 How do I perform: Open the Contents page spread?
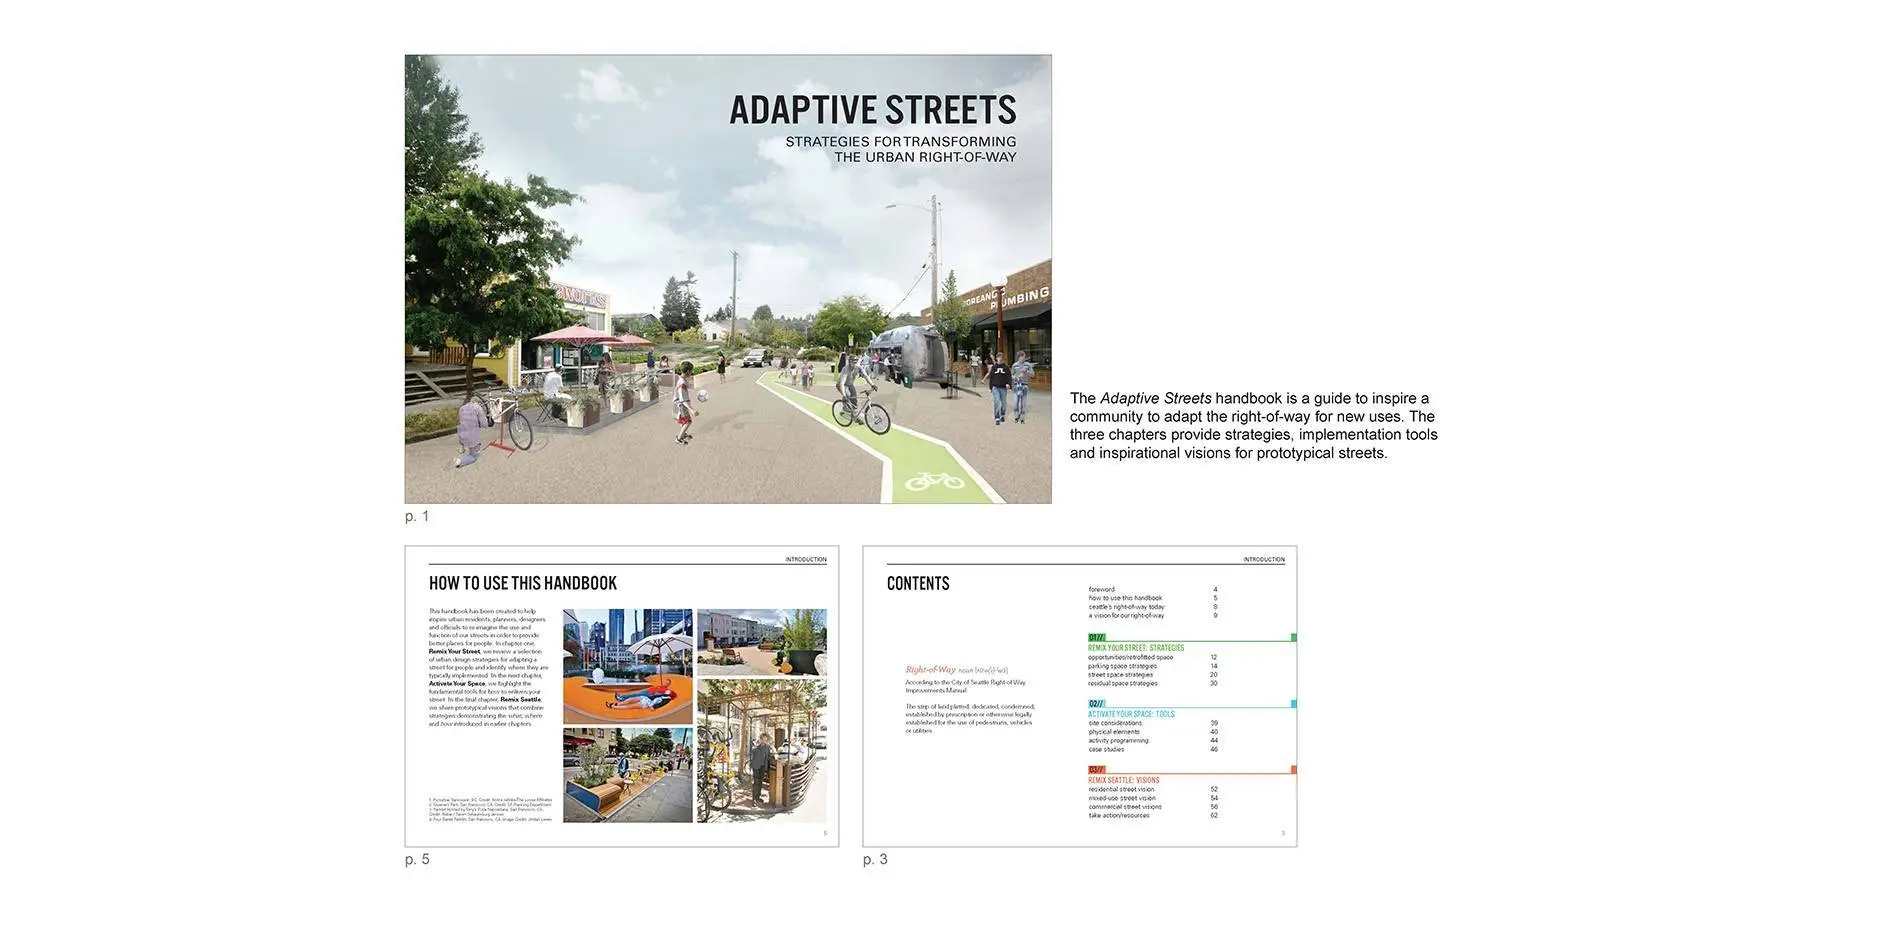pos(1080,696)
